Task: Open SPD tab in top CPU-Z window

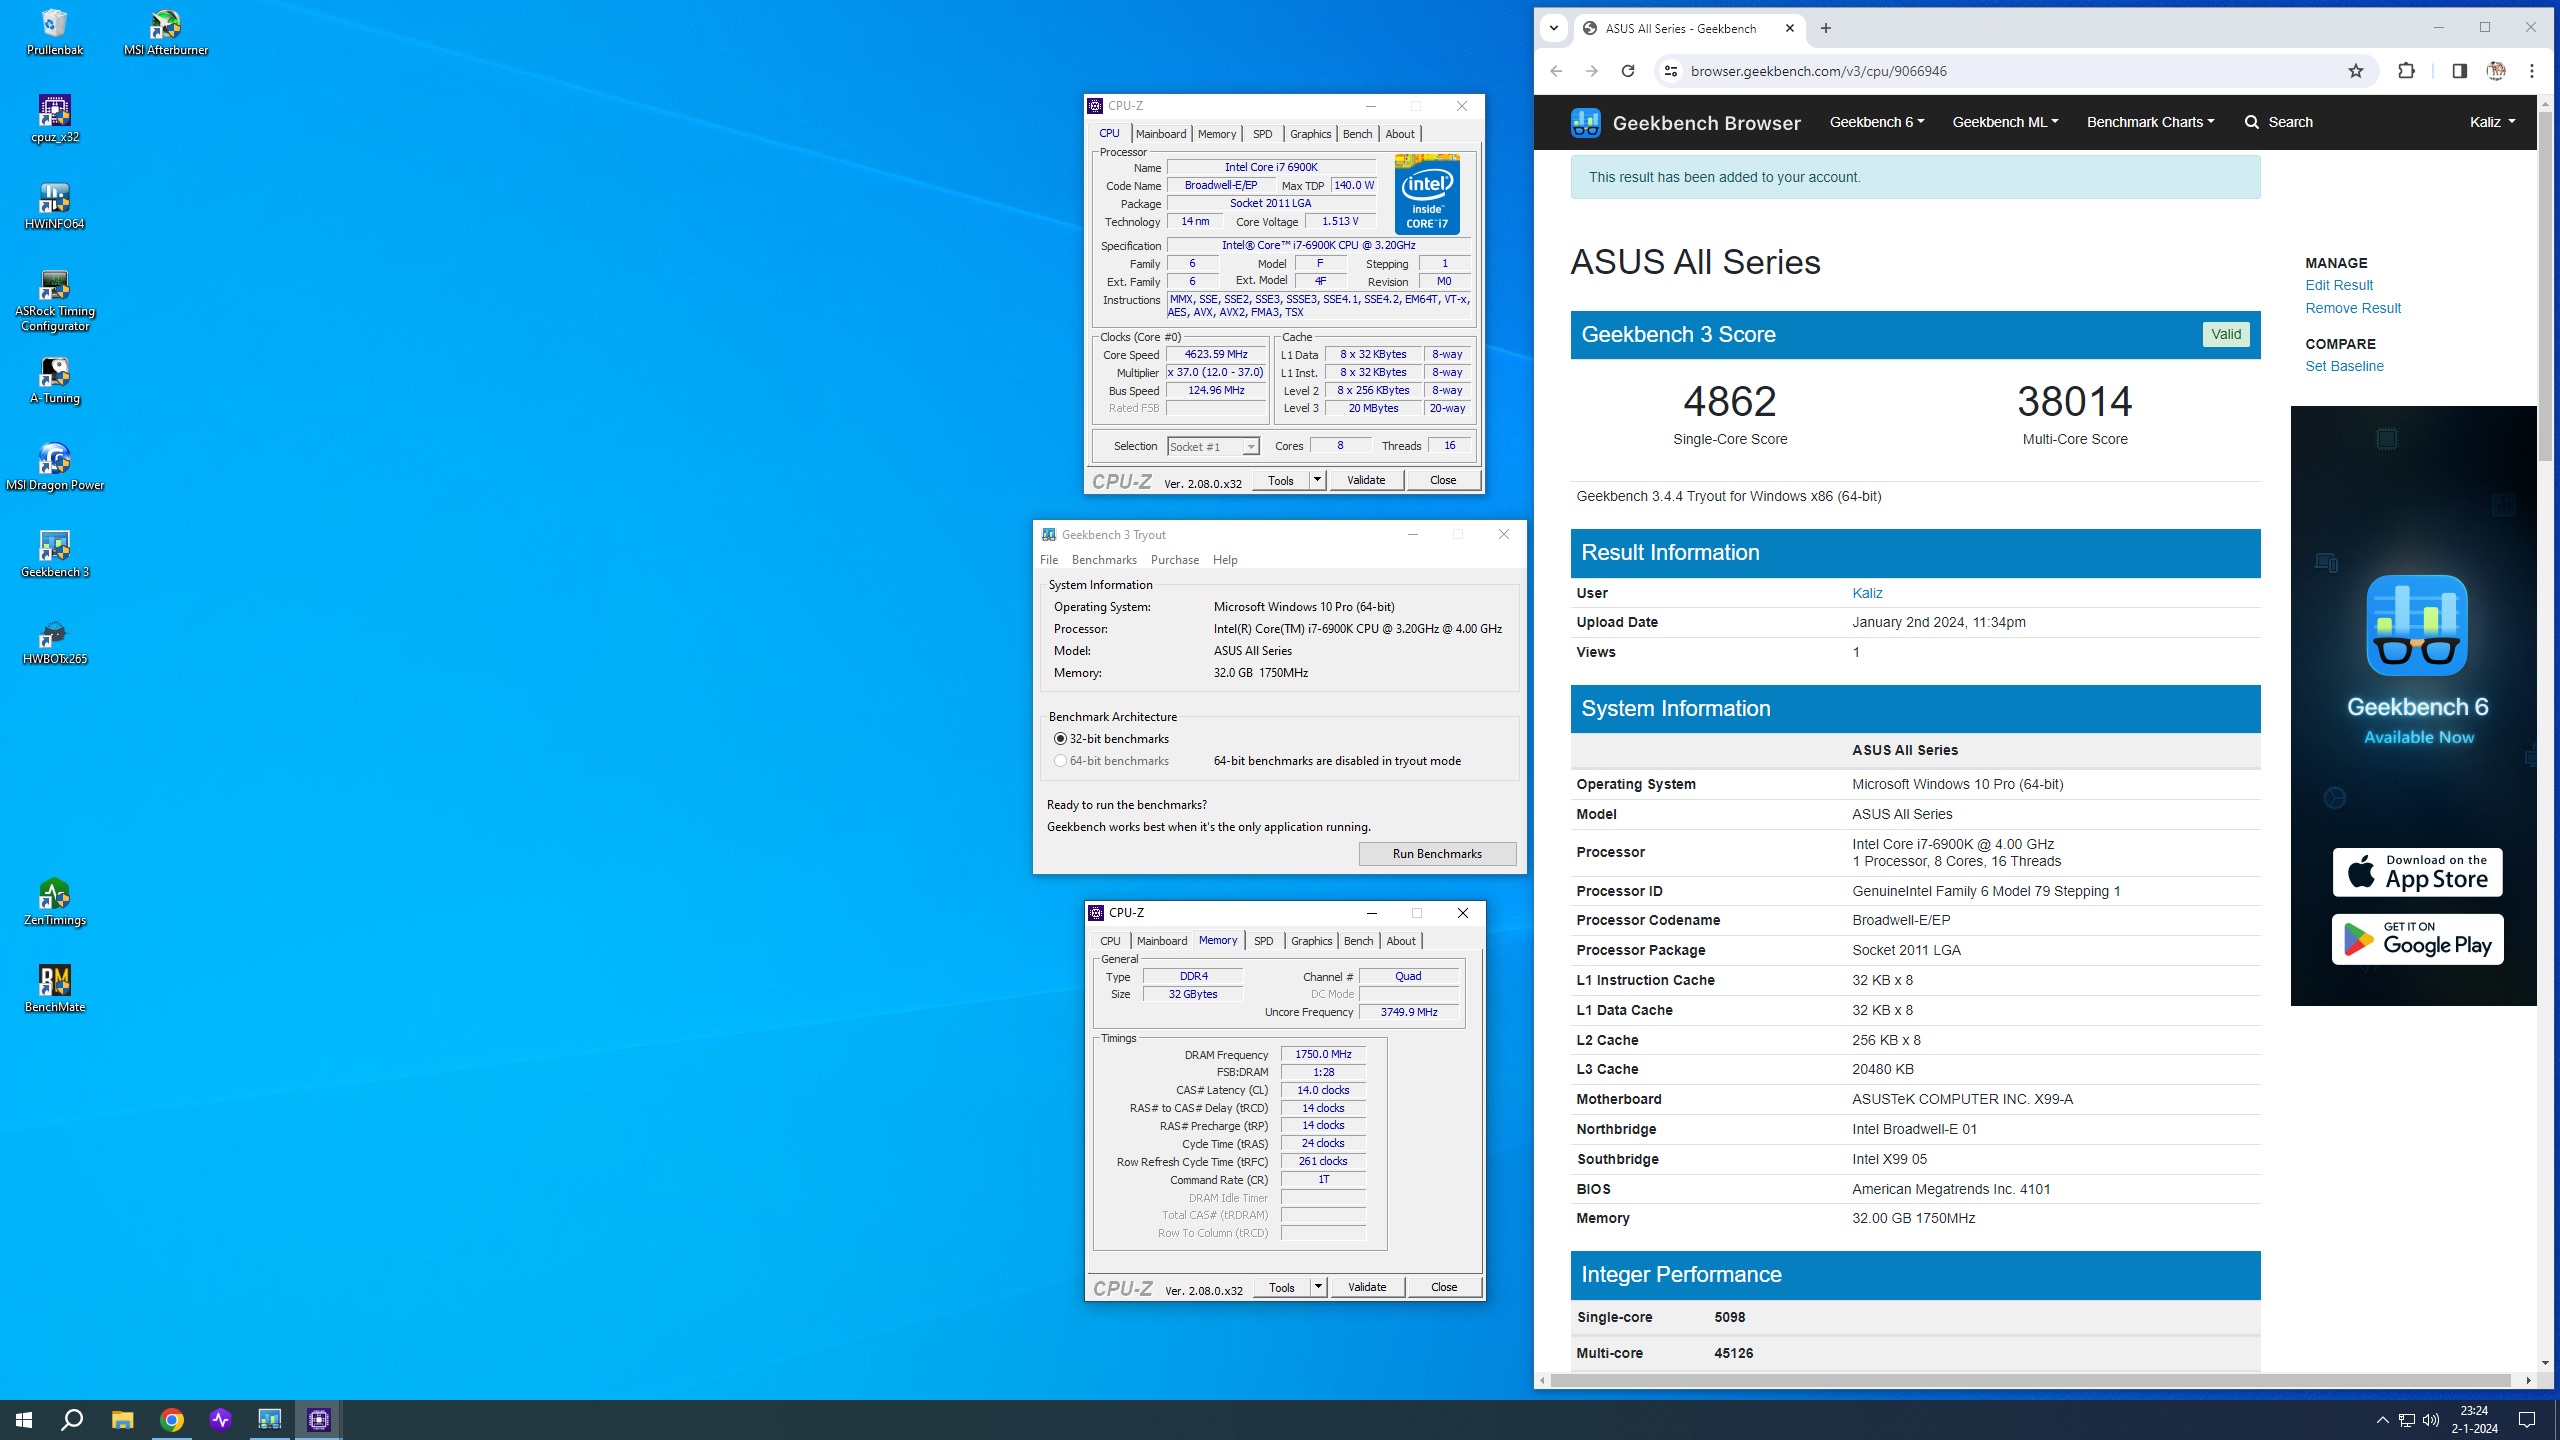Action: click(1263, 134)
